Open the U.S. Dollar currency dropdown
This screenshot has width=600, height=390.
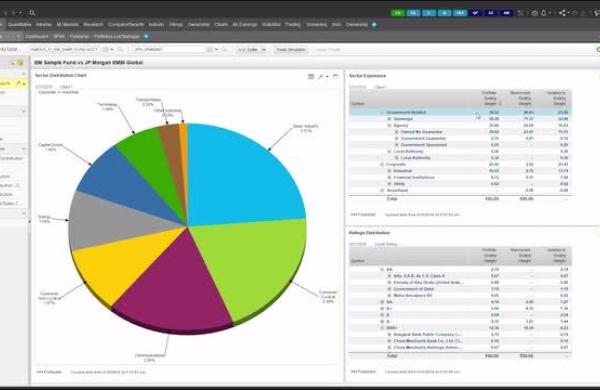[251, 49]
